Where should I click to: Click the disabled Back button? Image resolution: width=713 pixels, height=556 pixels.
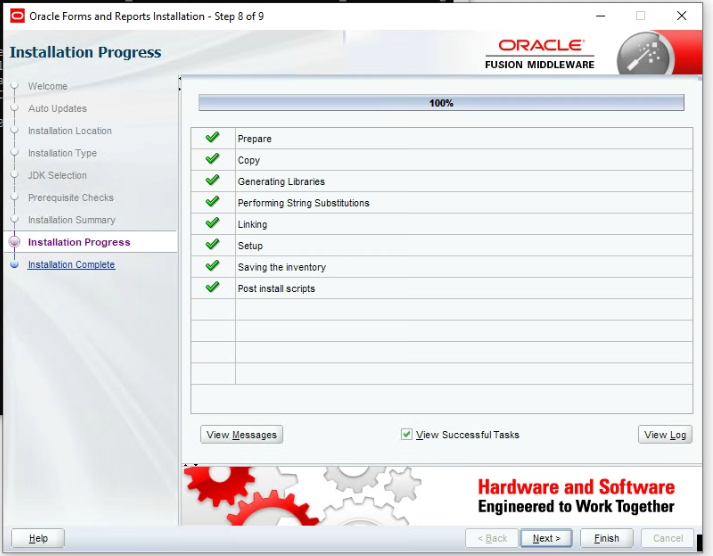[x=492, y=538]
